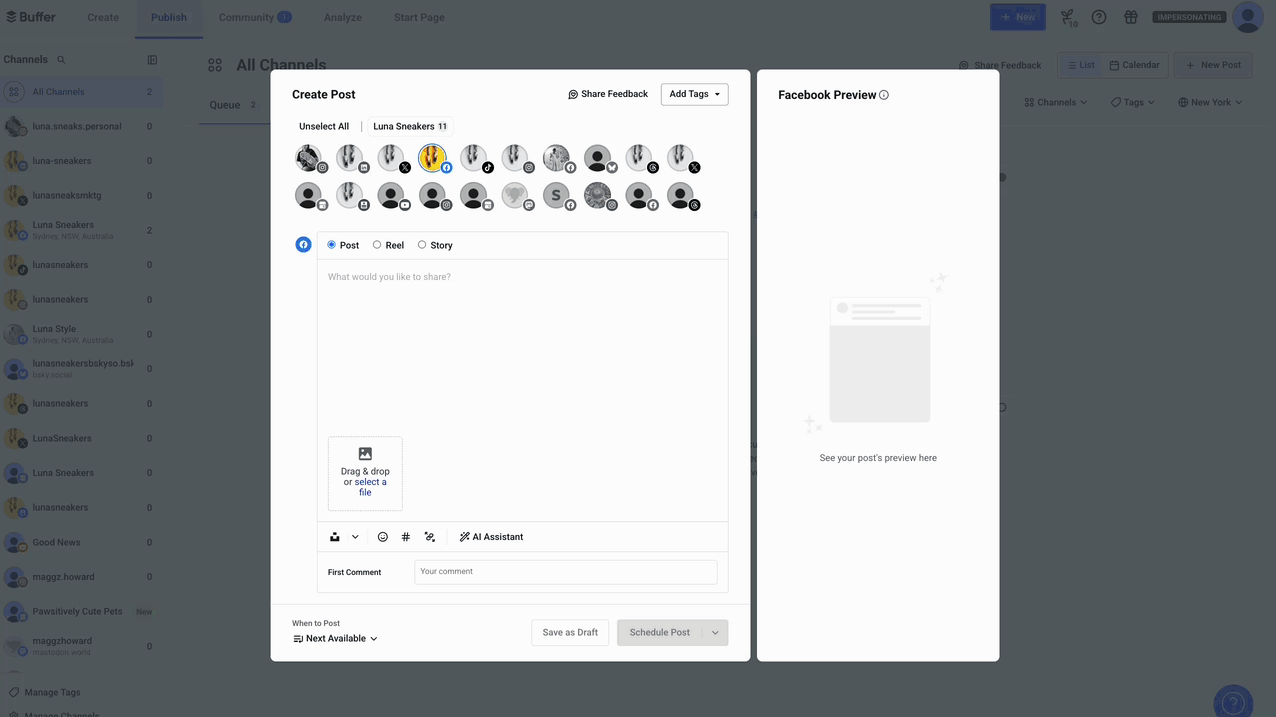The image size is (1276, 717).
Task: Open the Publish tab
Action: tap(169, 17)
